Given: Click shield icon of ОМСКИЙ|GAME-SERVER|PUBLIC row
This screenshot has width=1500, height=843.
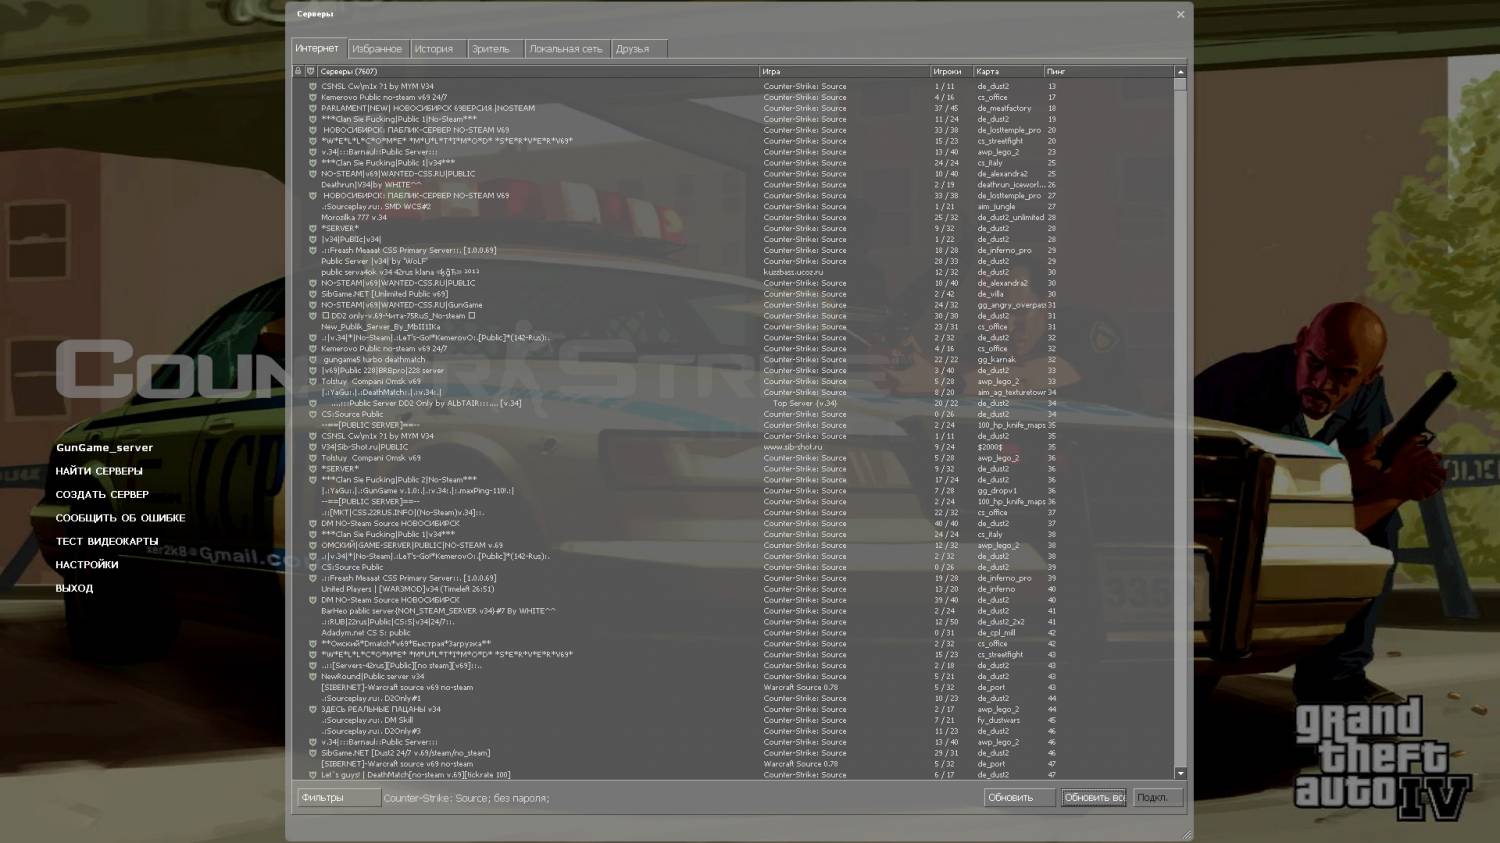Looking at the screenshot, I should point(312,545).
